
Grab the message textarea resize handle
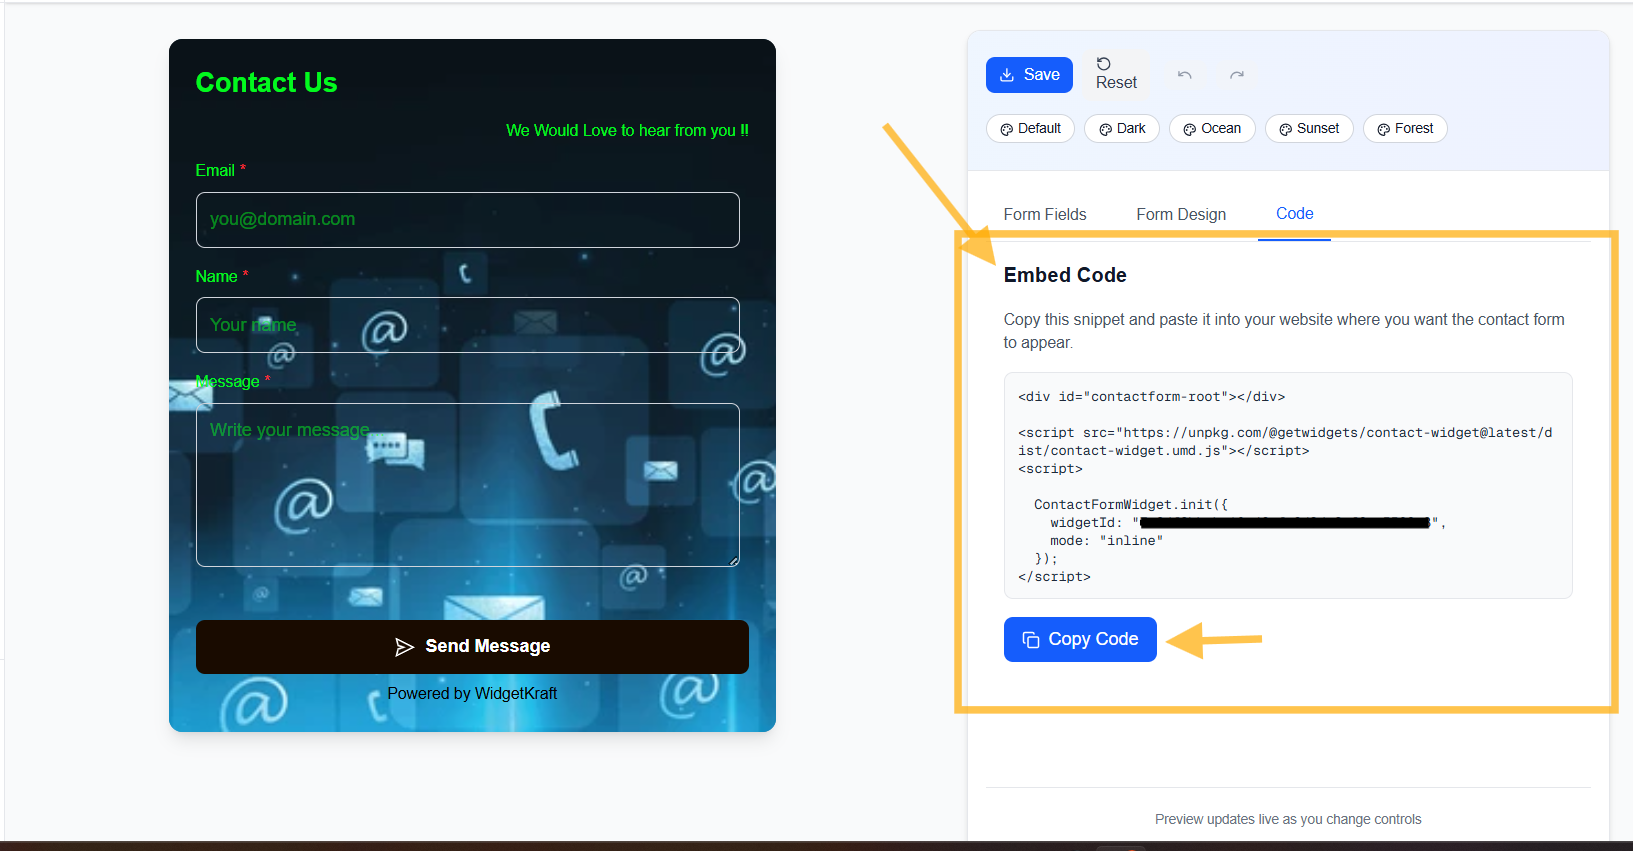coord(734,561)
